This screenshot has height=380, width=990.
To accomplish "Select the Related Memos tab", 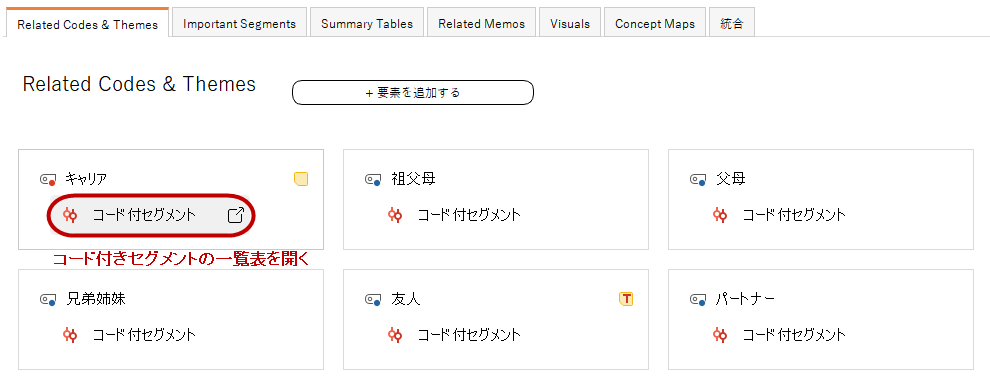I will [x=481, y=24].
